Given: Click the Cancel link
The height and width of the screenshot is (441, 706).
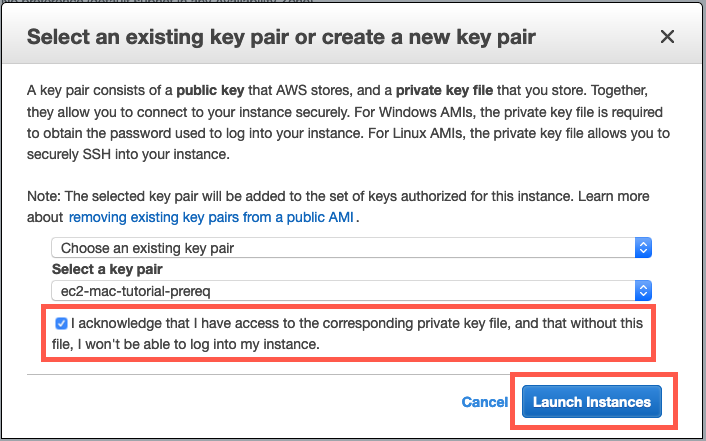Looking at the screenshot, I should 484,402.
